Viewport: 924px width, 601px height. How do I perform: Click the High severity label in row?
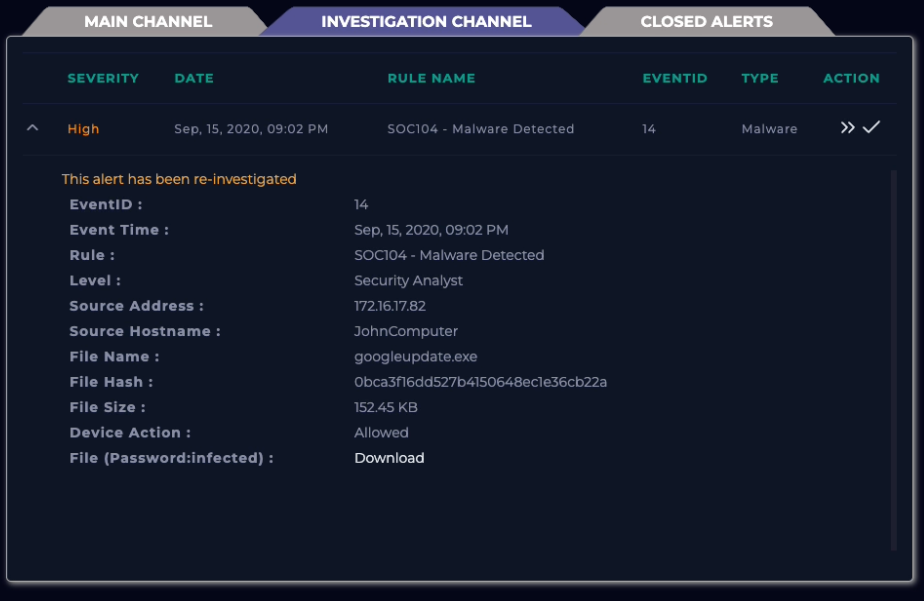[83, 129]
